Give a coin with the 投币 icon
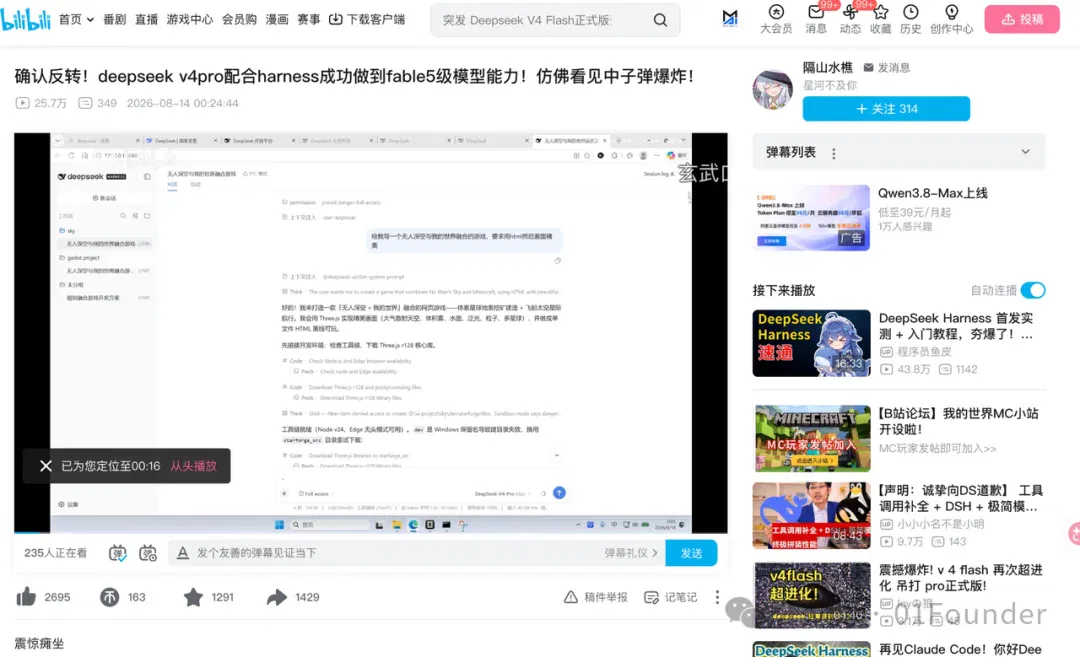The image size is (1080, 657). click(x=110, y=597)
